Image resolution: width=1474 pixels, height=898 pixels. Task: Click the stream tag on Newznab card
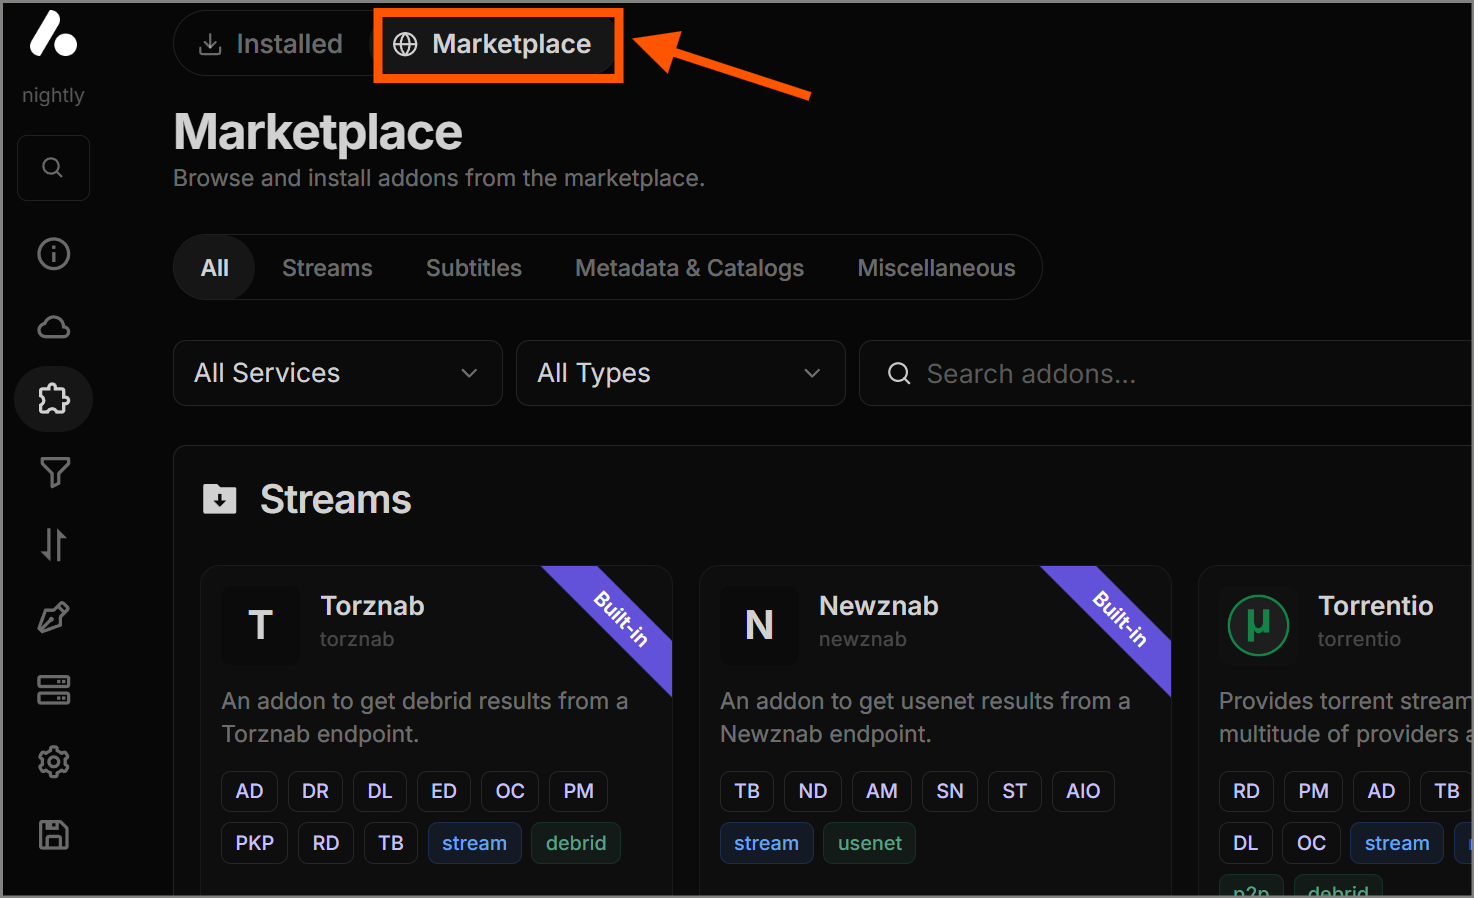tap(766, 843)
